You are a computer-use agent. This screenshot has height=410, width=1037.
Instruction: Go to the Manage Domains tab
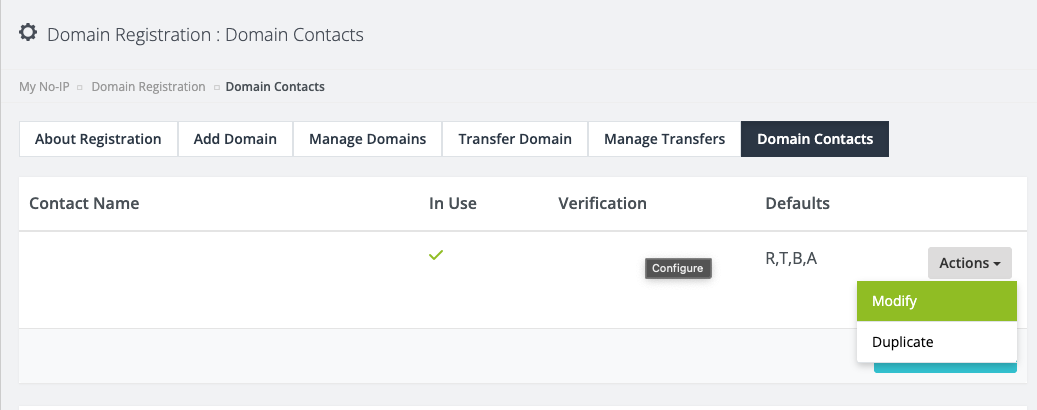coord(367,139)
